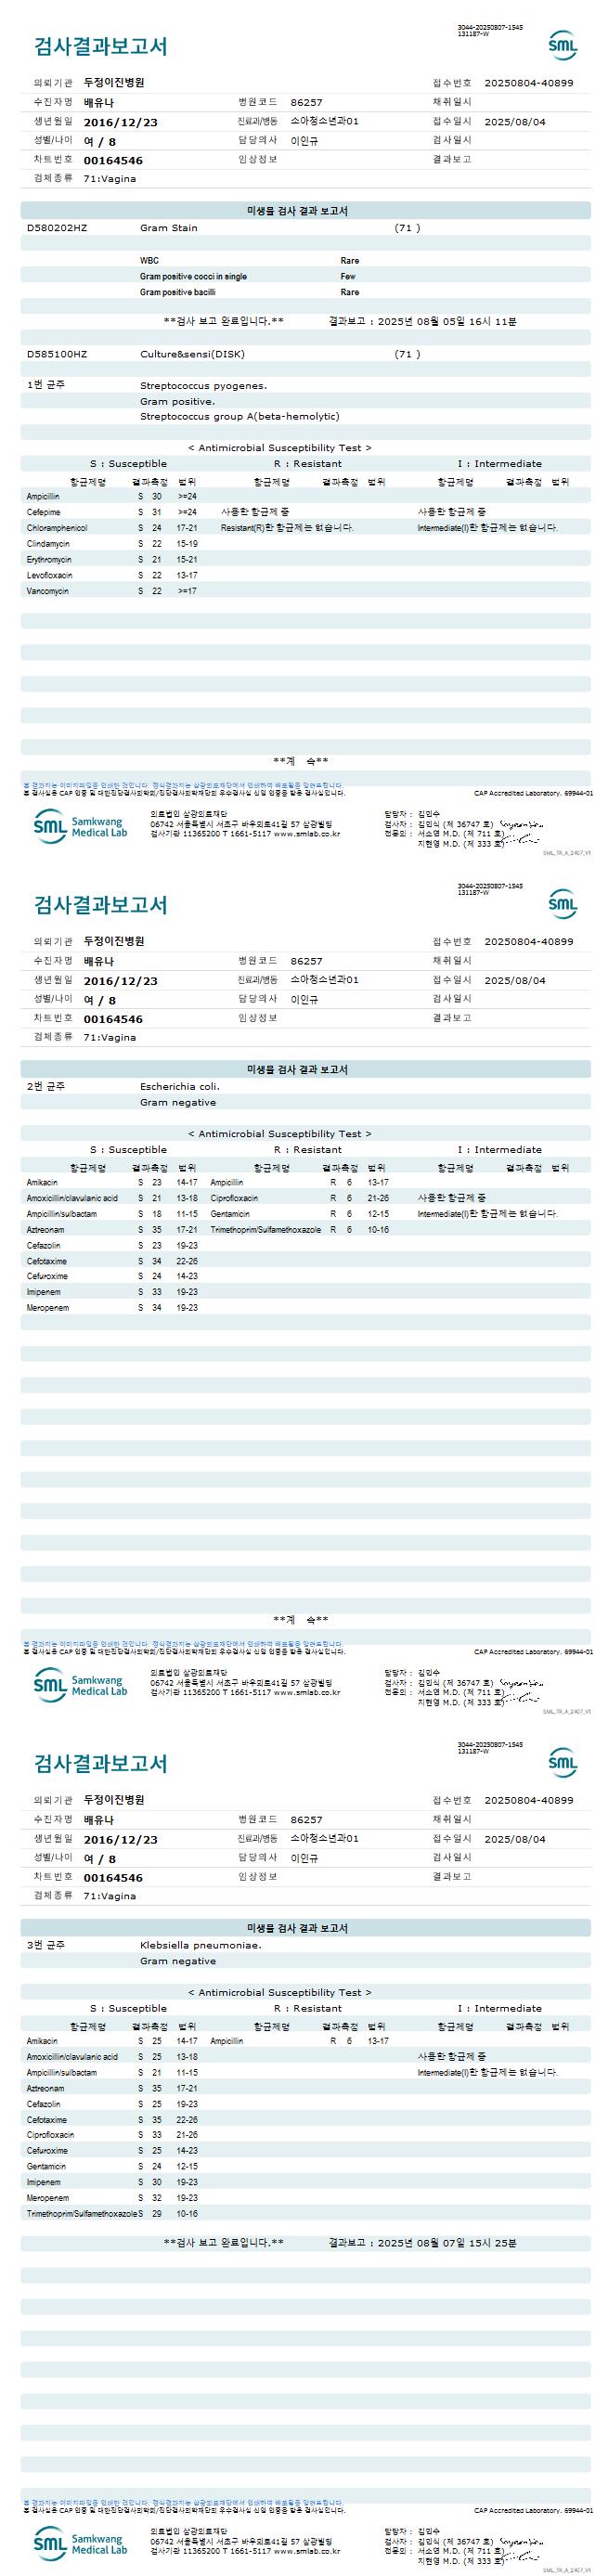
Task: Click 'Streptococcus group A(beta-hemolytic)' line
Action: point(239,417)
